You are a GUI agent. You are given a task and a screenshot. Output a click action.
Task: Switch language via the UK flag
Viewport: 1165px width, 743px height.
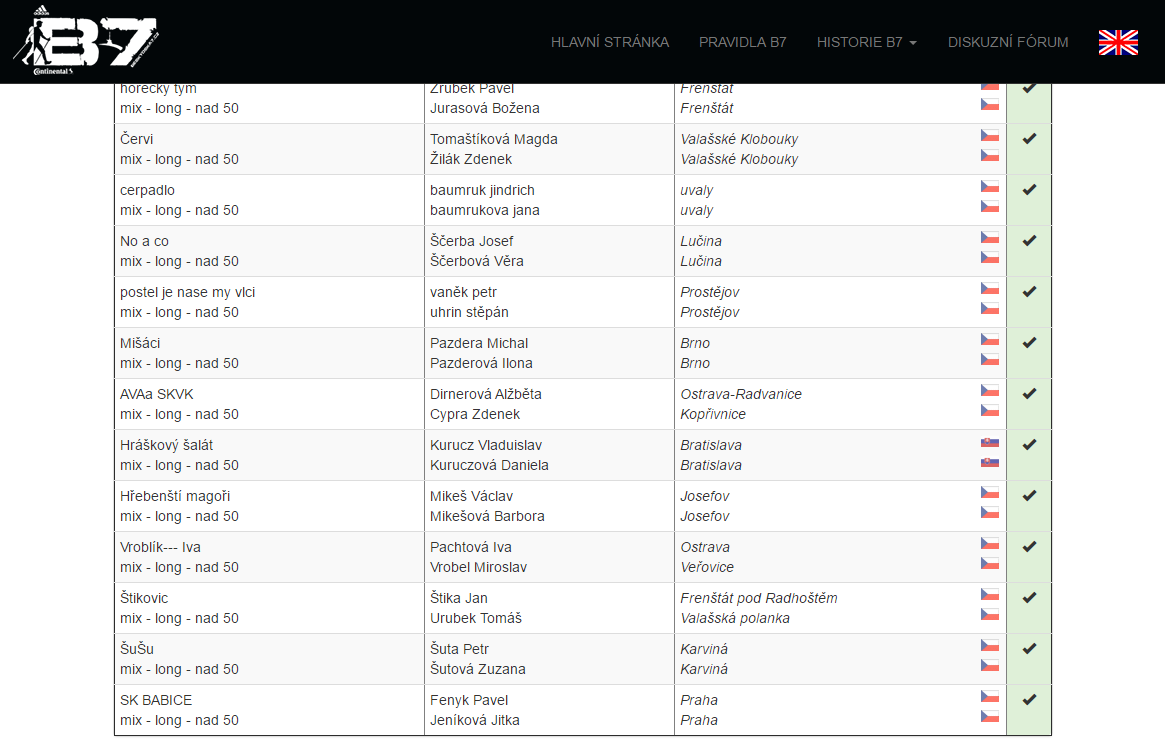click(x=1118, y=42)
